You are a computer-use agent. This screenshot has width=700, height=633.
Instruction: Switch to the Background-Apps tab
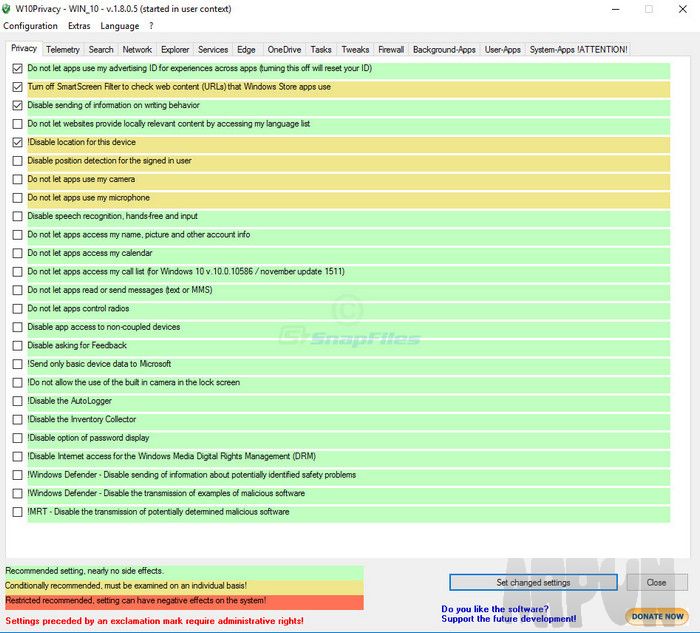point(444,50)
